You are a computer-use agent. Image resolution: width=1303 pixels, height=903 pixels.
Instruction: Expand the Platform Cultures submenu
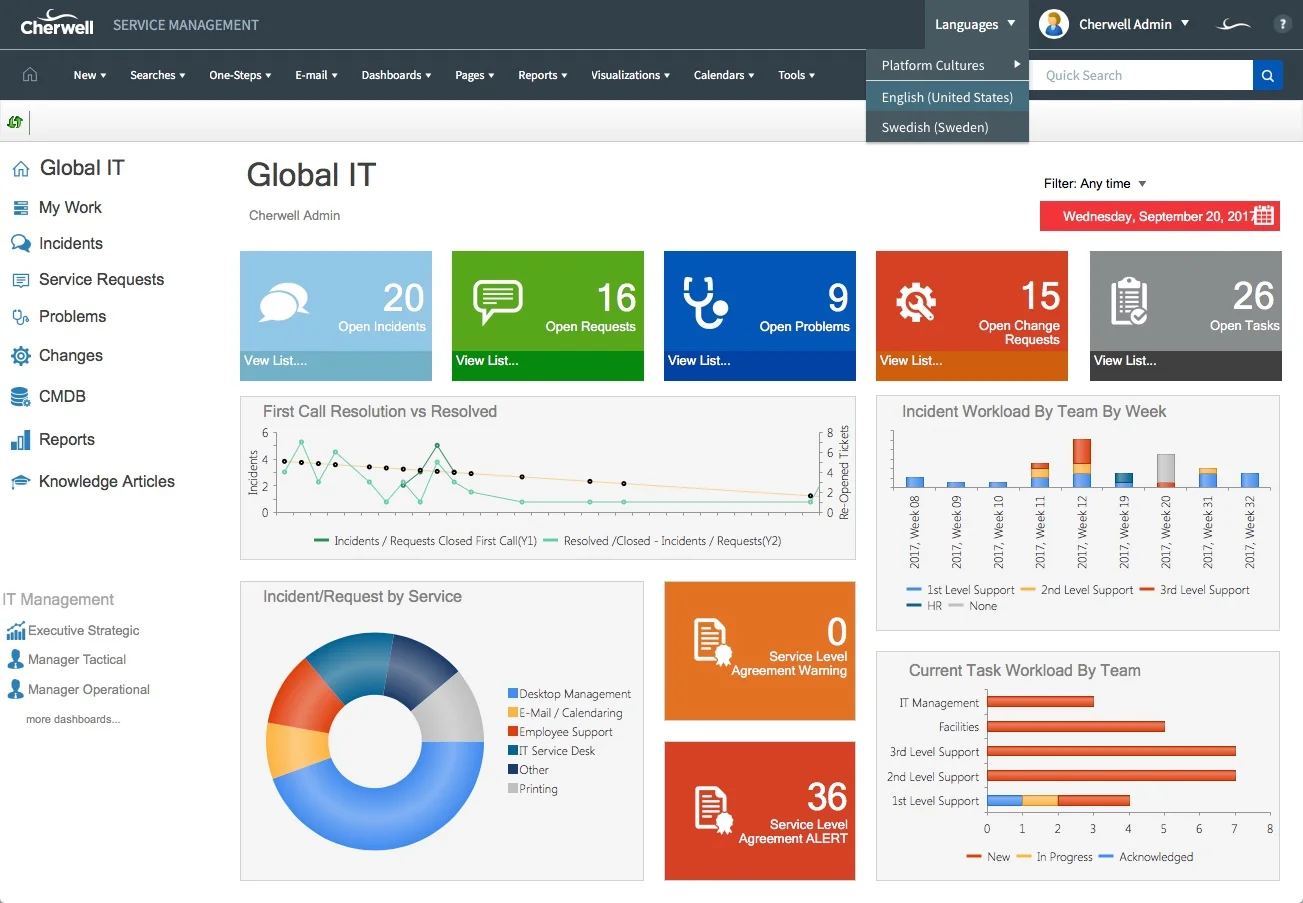click(948, 65)
